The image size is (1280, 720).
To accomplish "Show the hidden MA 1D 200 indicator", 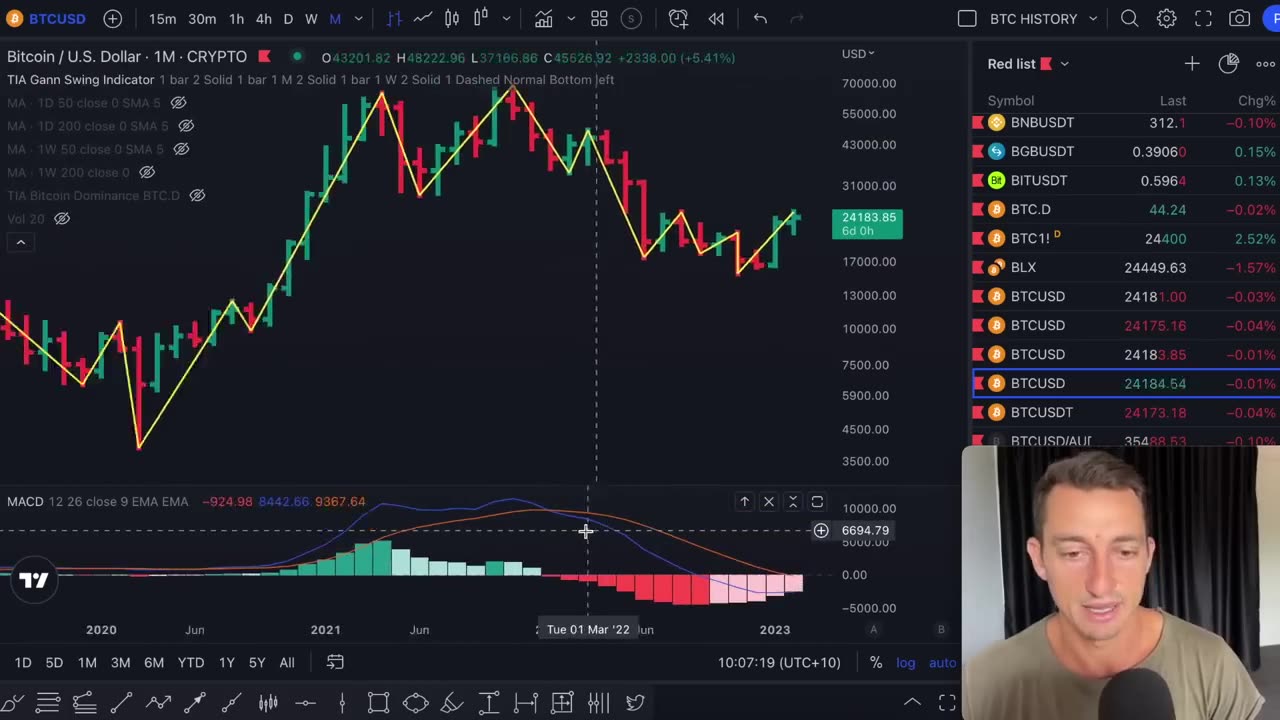I will (185, 126).
